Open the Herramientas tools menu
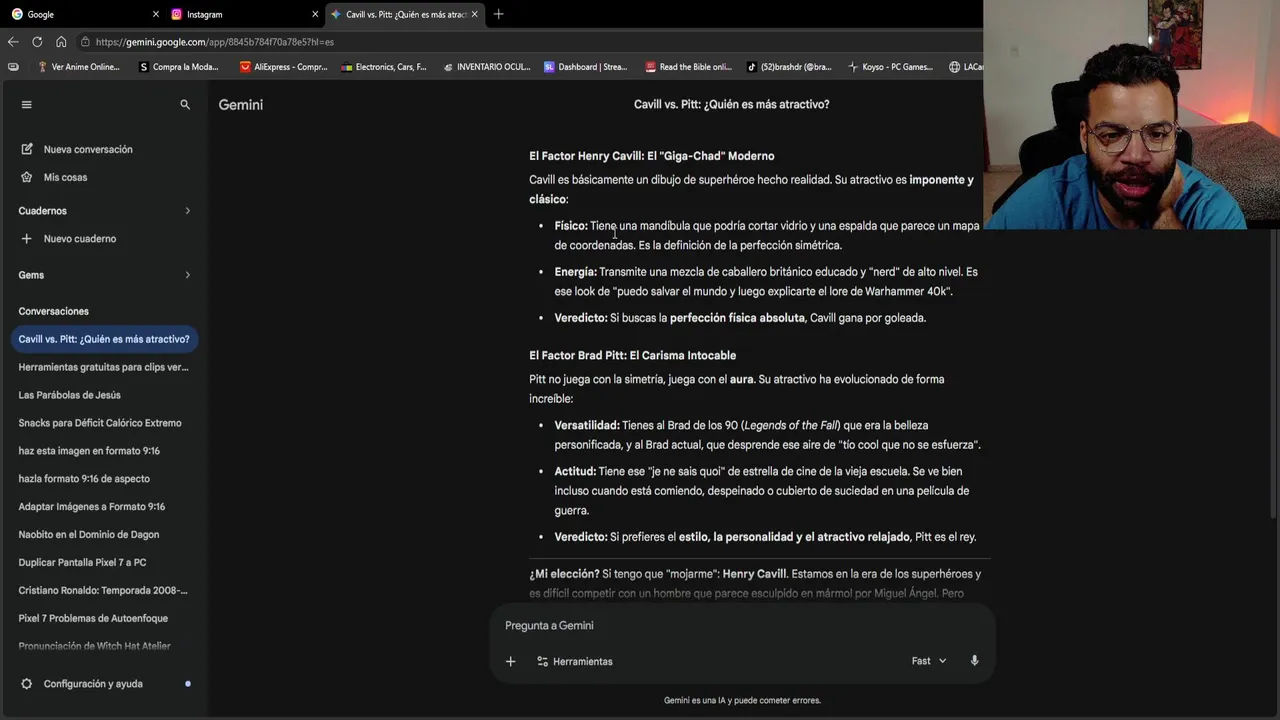 (x=574, y=661)
